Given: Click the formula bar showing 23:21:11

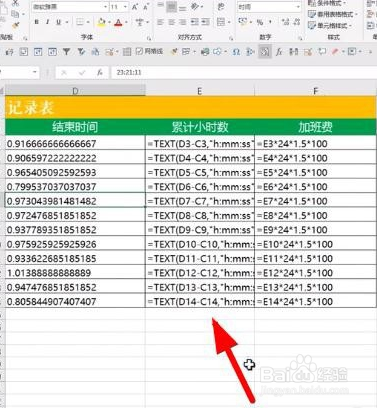Looking at the screenshot, I should 244,72.
